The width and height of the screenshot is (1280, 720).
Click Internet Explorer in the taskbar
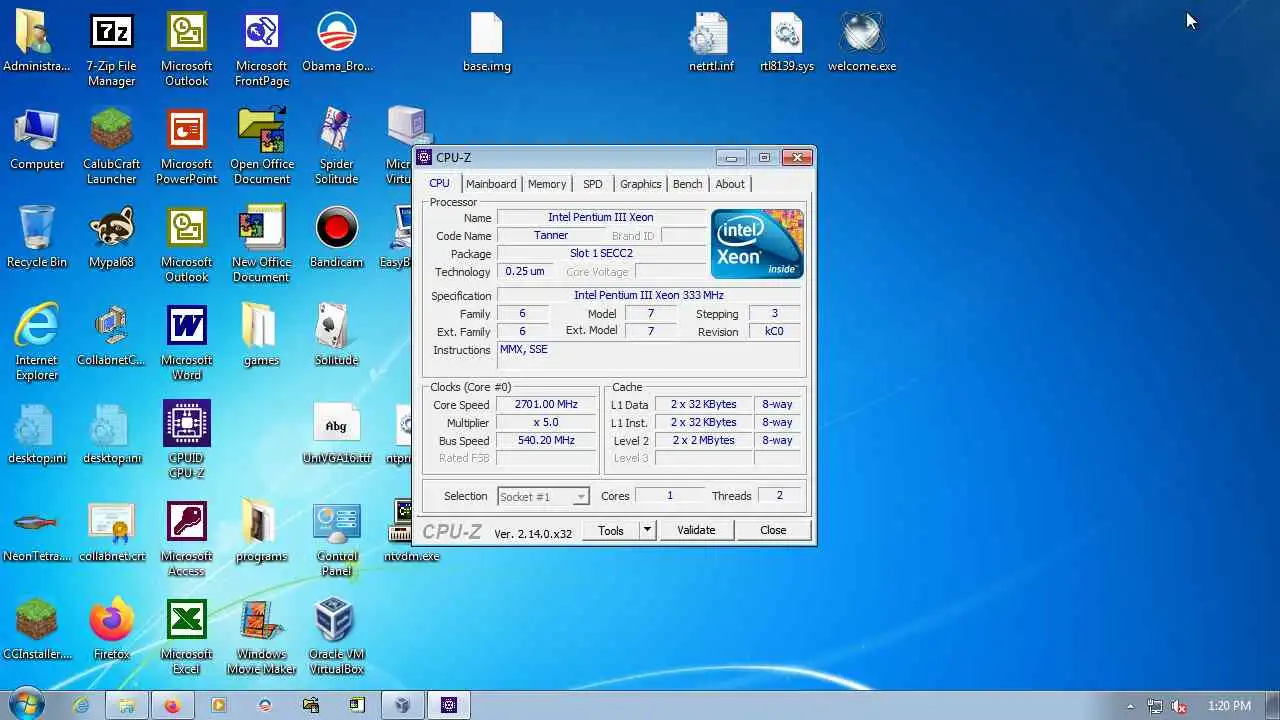coord(81,705)
